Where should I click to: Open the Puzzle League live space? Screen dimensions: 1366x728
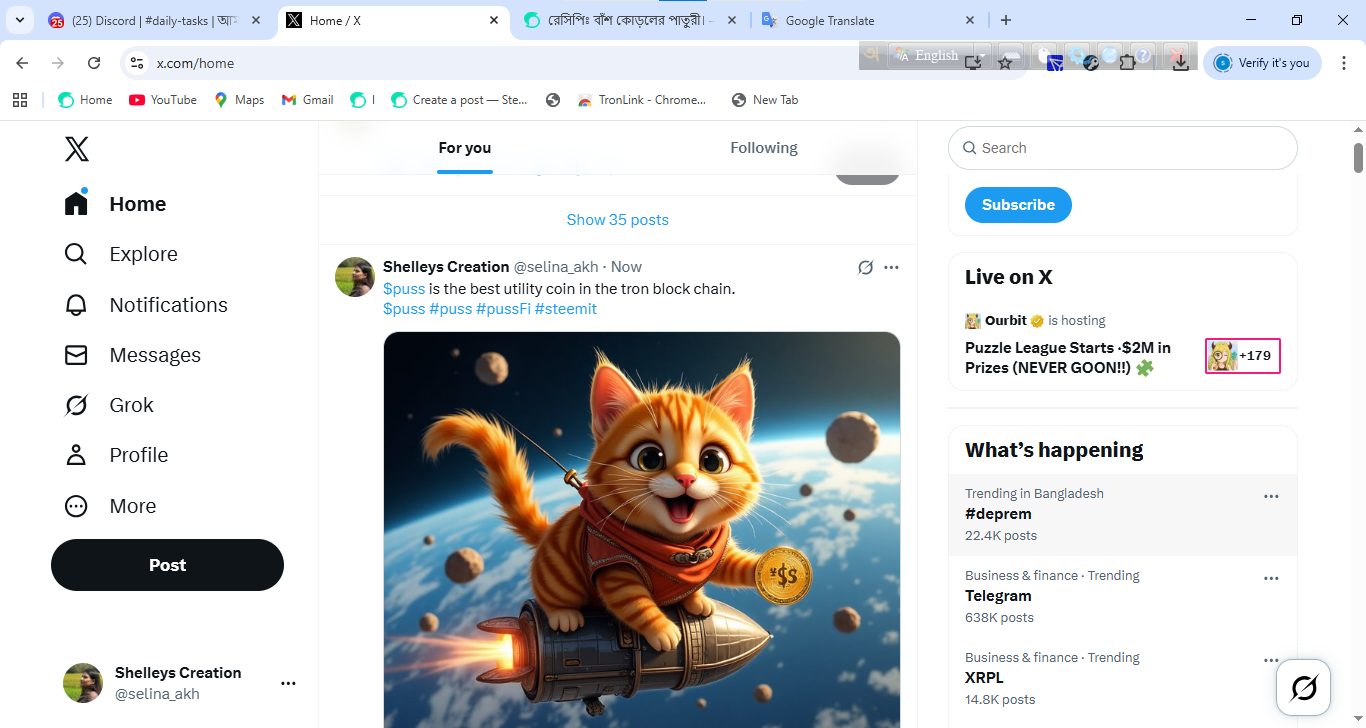pyautogui.click(x=1068, y=357)
